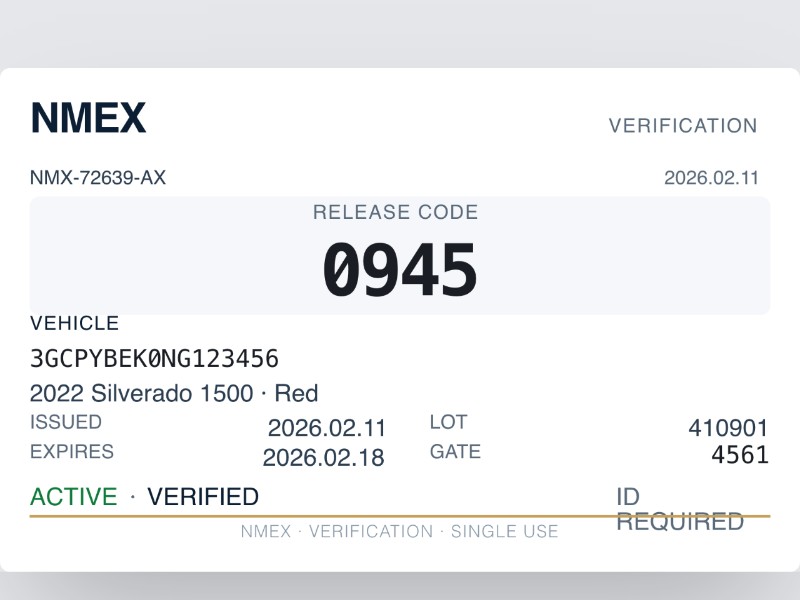This screenshot has width=800, height=600.
Task: Click the EXPIRES field label
Action: coord(72,451)
